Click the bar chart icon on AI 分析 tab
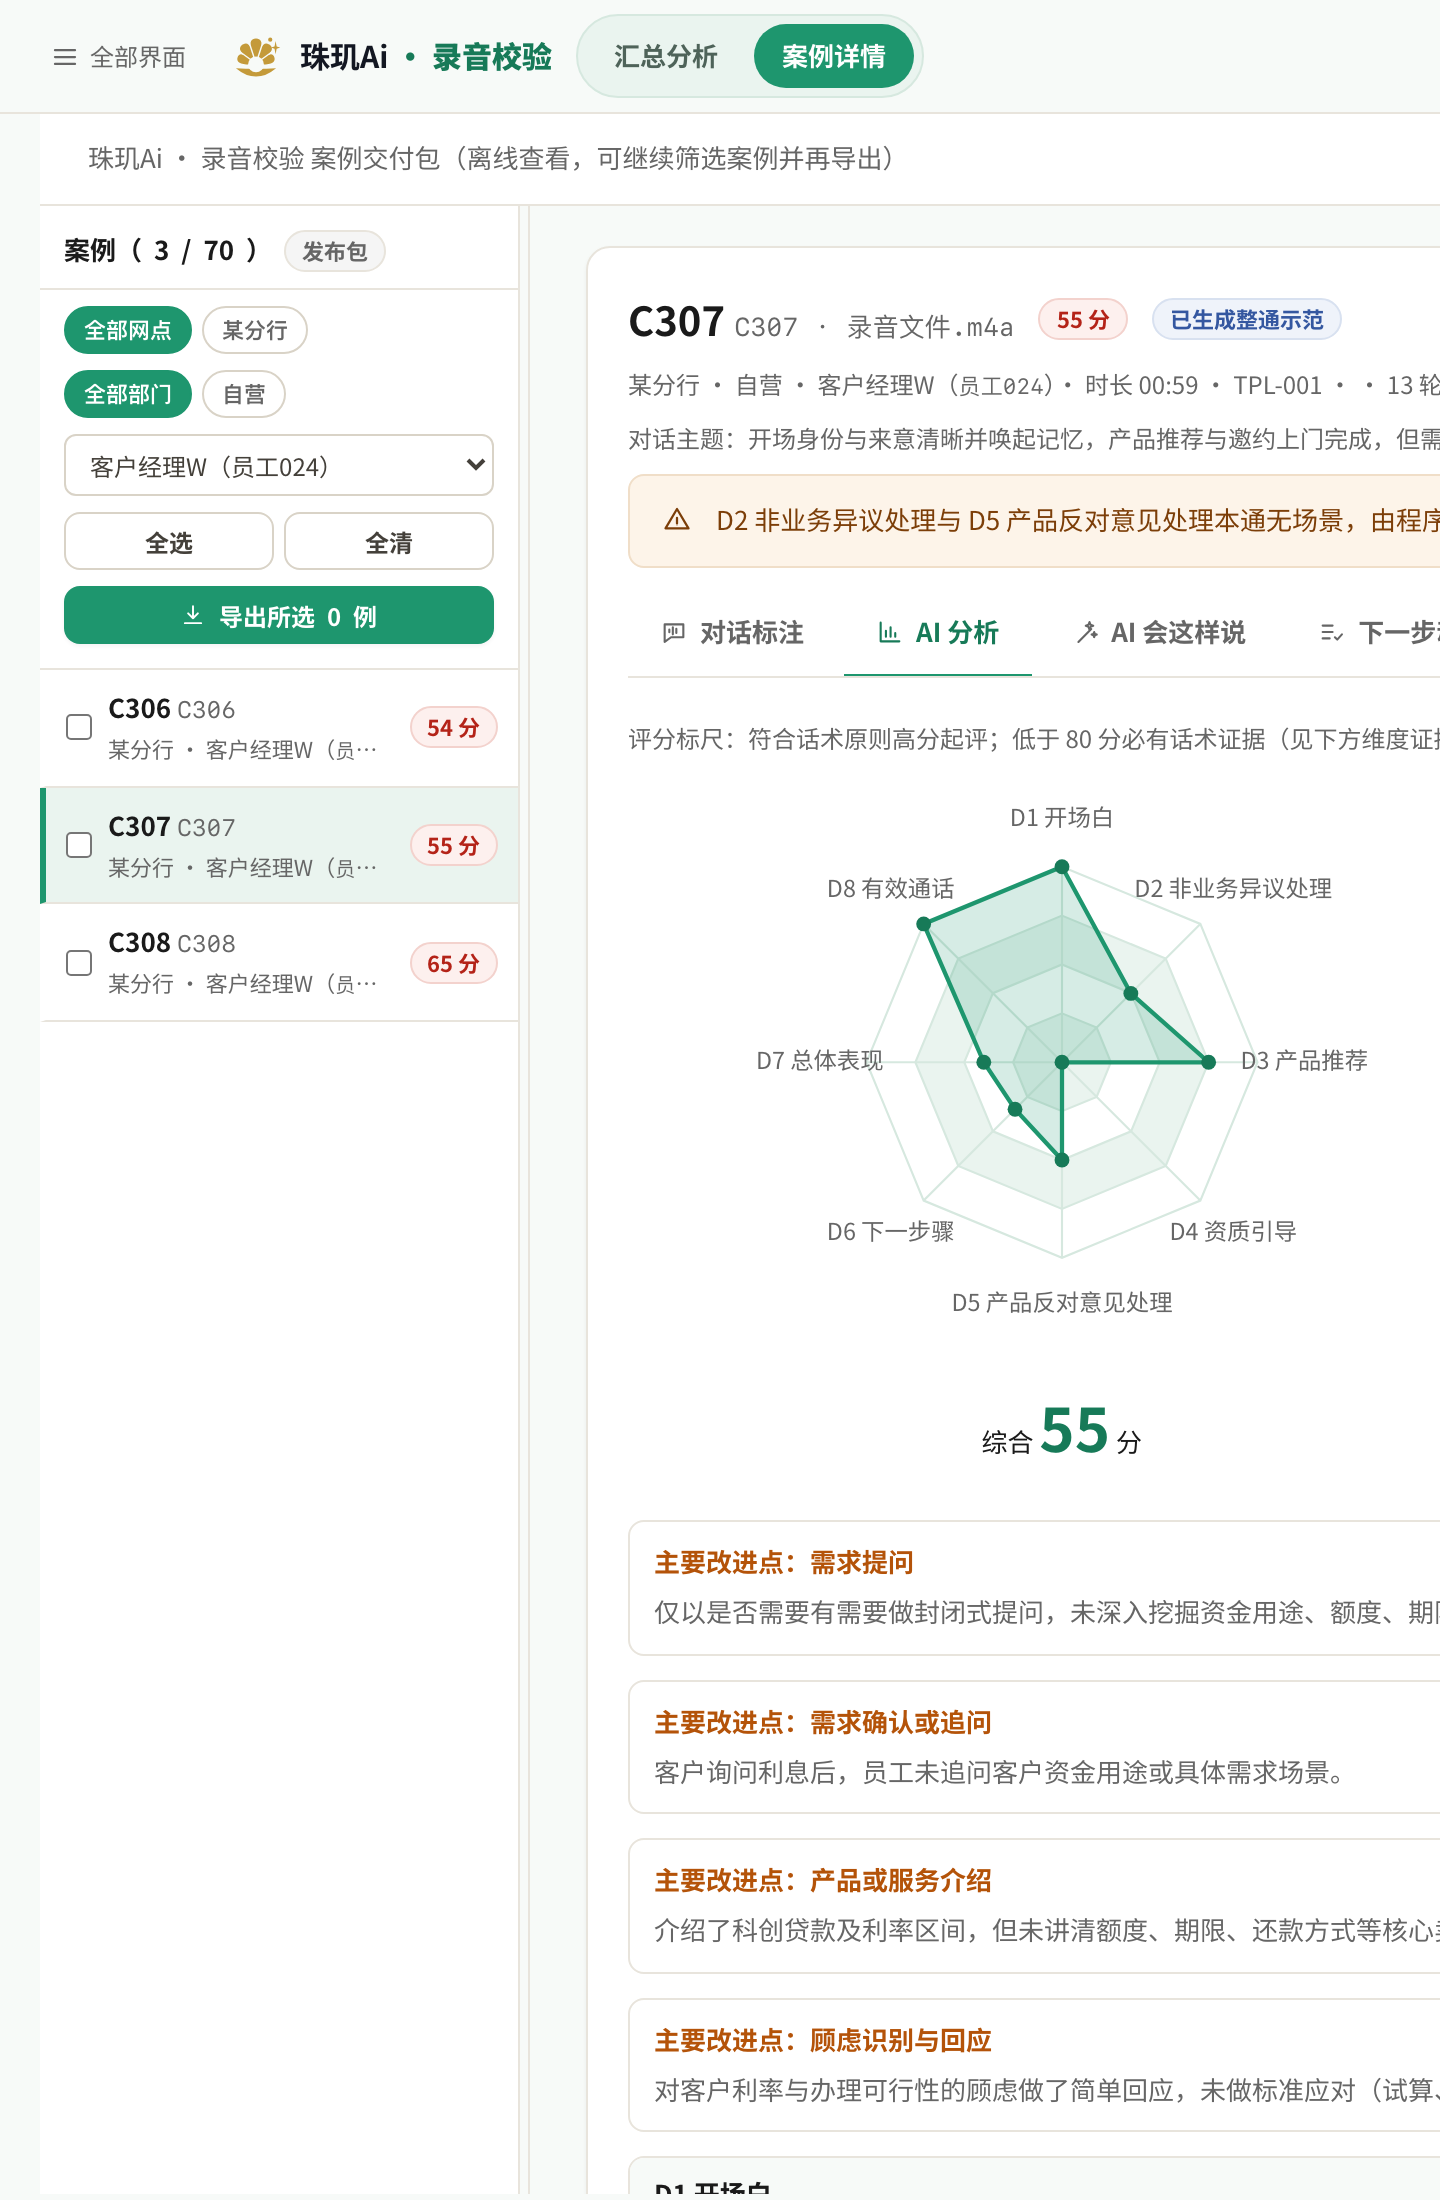Viewport: 1440px width, 2200px height. (889, 632)
